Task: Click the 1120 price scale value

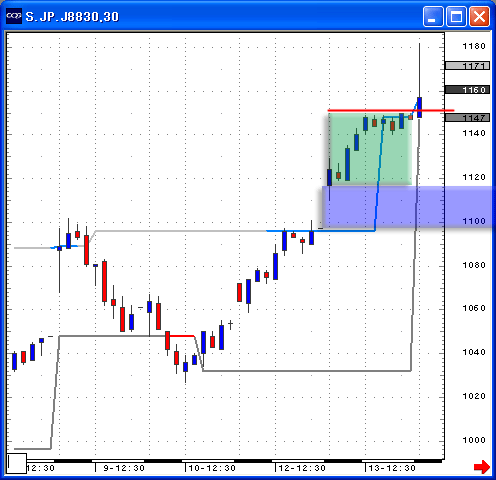Action: [x=474, y=177]
